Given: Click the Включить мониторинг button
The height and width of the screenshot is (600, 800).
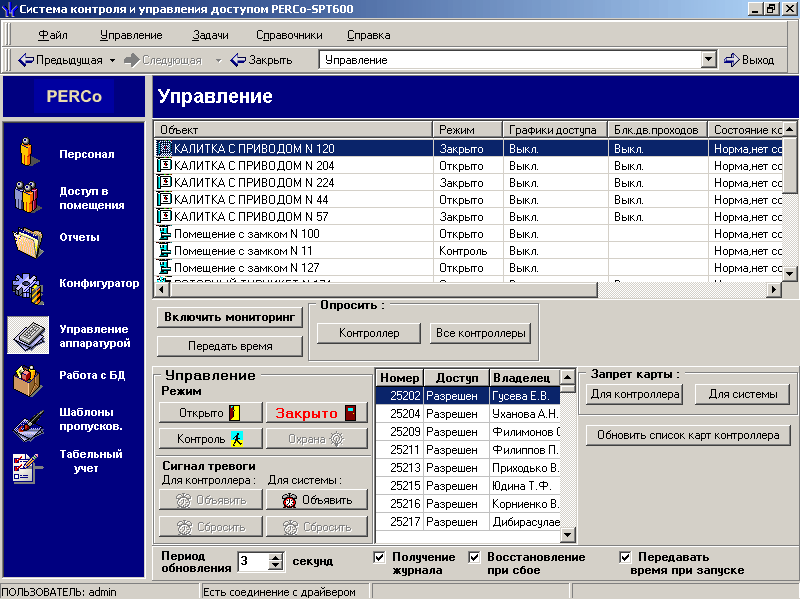Looking at the screenshot, I should [x=230, y=317].
